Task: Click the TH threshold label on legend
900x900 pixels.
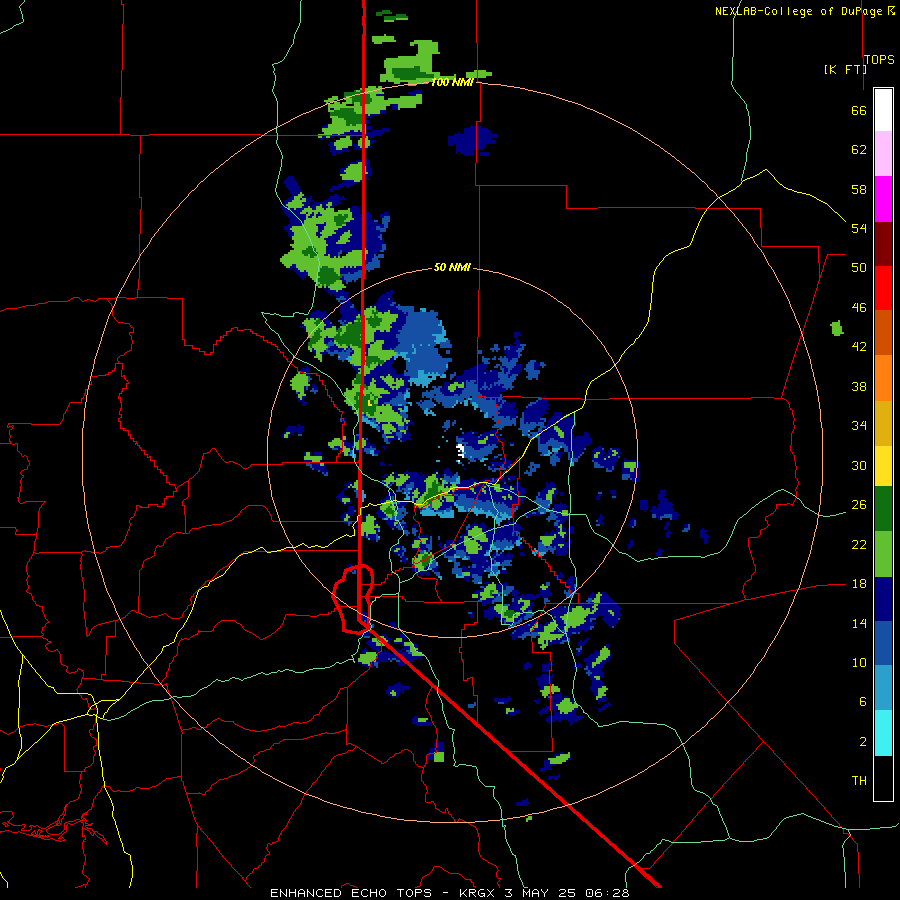Action: [x=859, y=781]
